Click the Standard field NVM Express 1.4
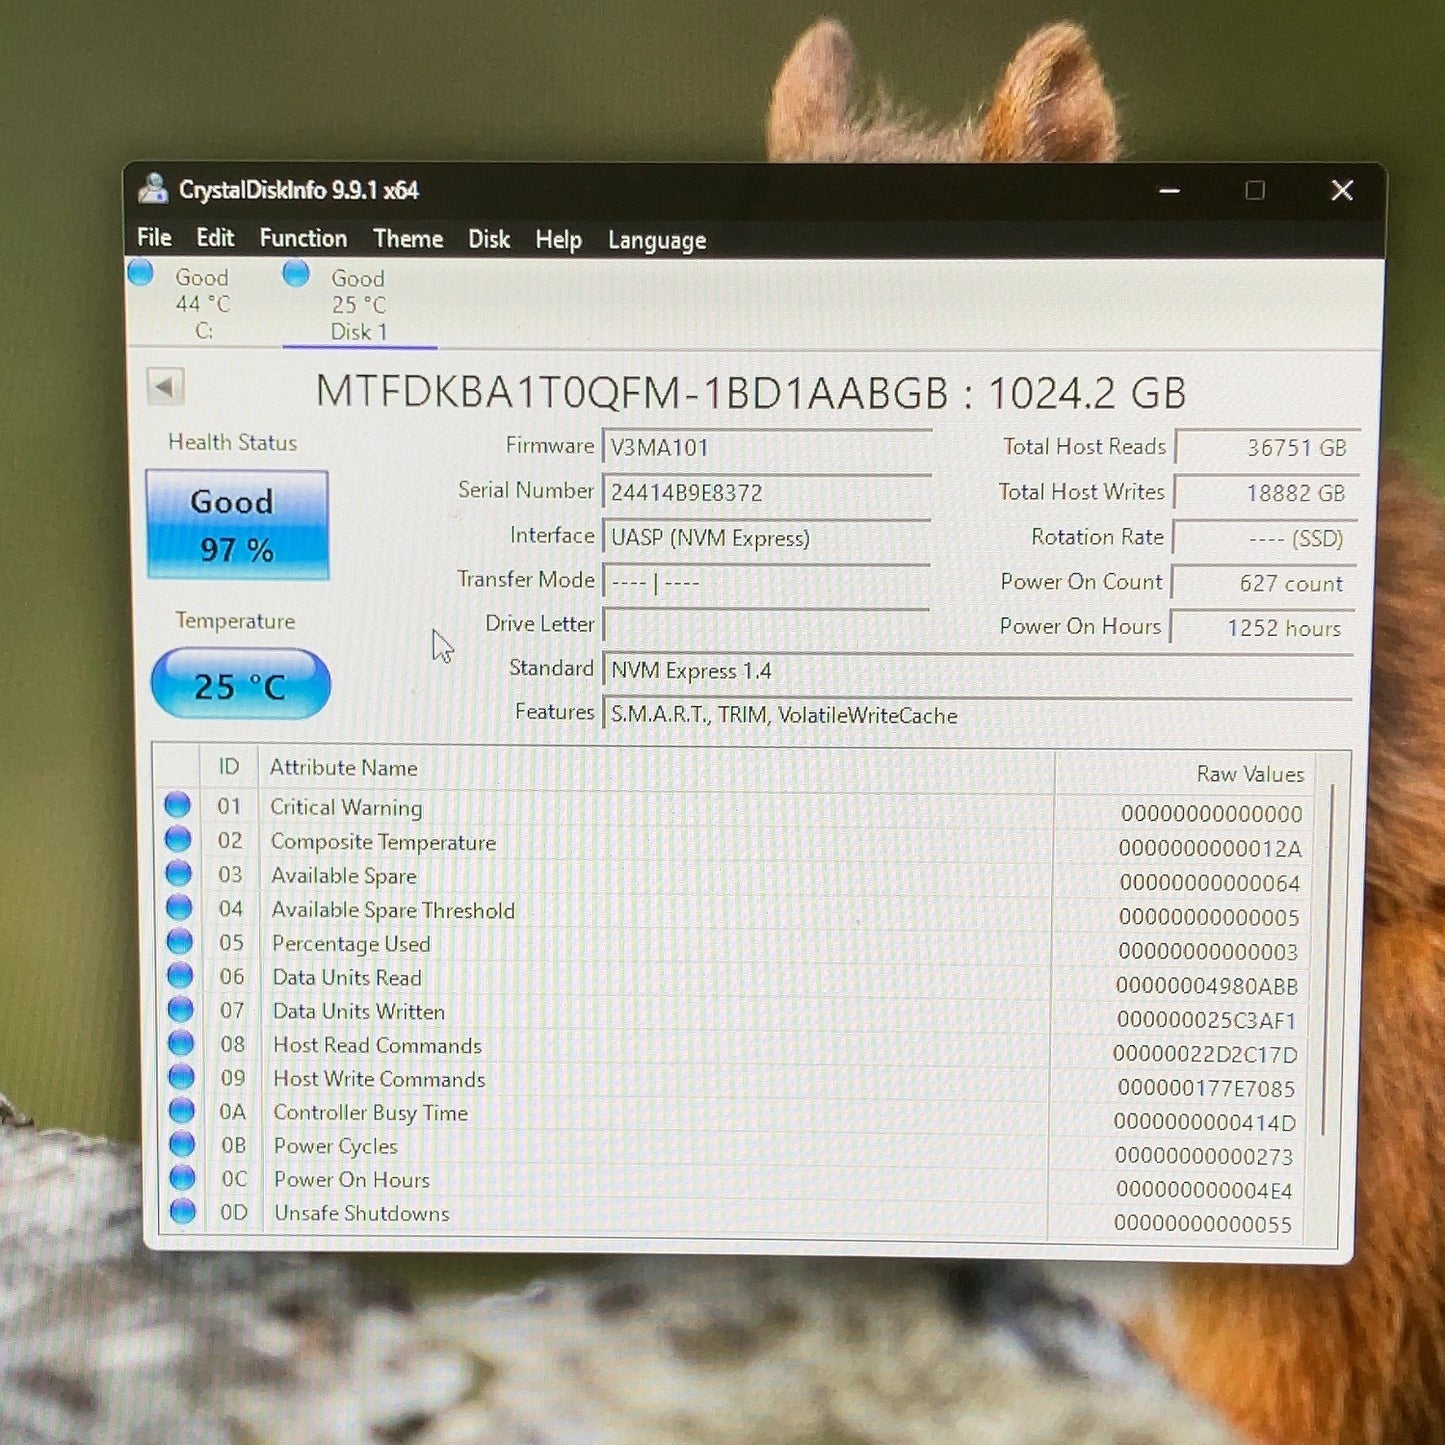Viewport: 1445px width, 1445px height. 978,670
